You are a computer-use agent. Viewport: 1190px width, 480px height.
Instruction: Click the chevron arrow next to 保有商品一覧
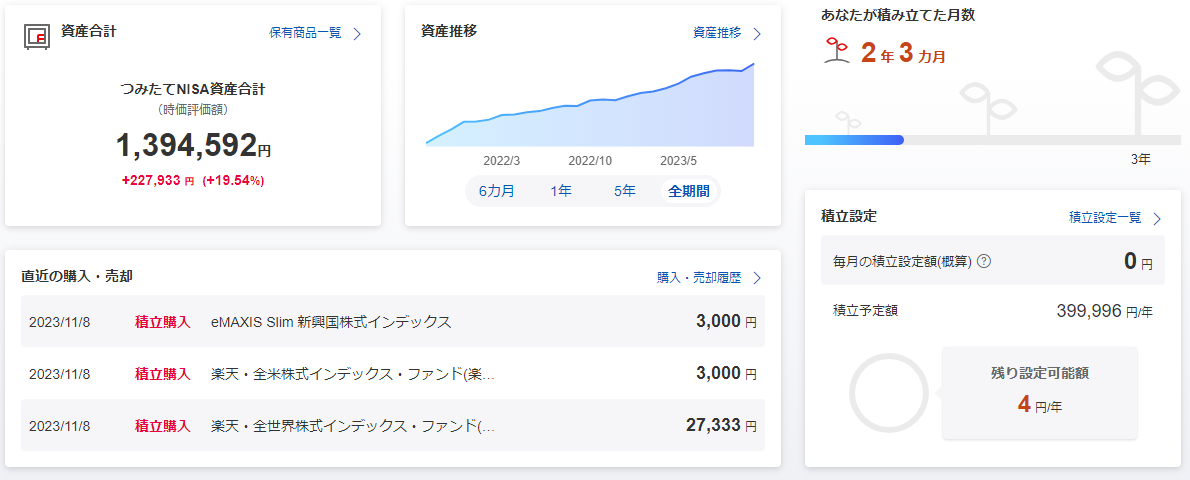click(x=357, y=33)
